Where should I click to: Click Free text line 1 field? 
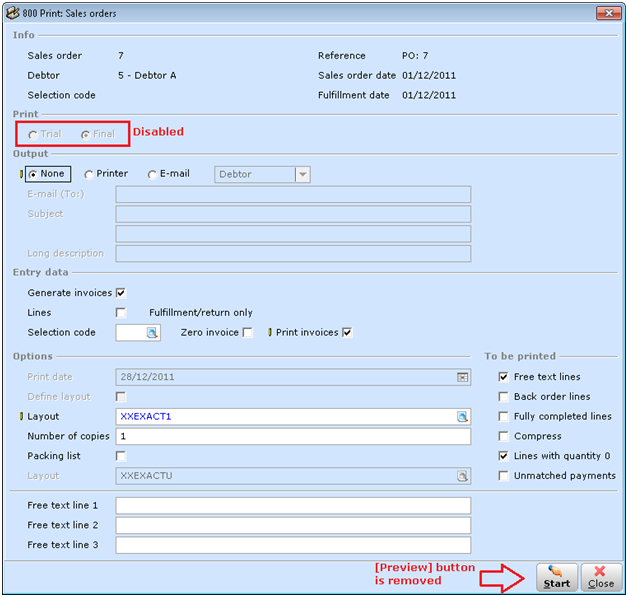[293, 506]
